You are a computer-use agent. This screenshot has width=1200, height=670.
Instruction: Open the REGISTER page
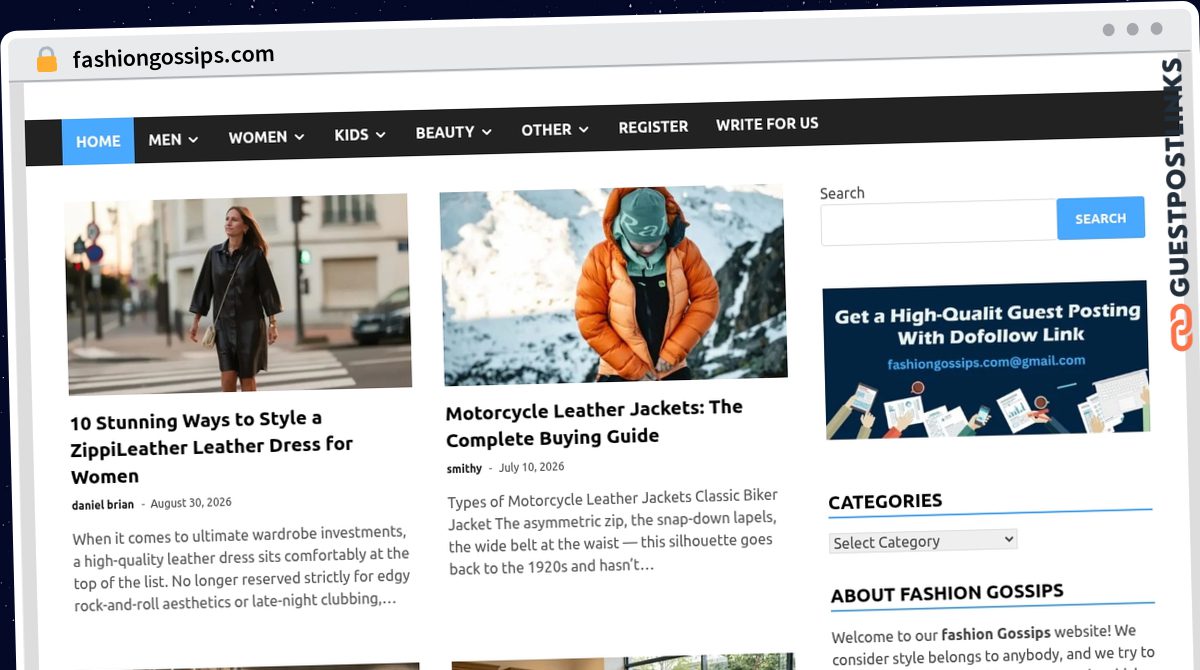[x=653, y=127]
